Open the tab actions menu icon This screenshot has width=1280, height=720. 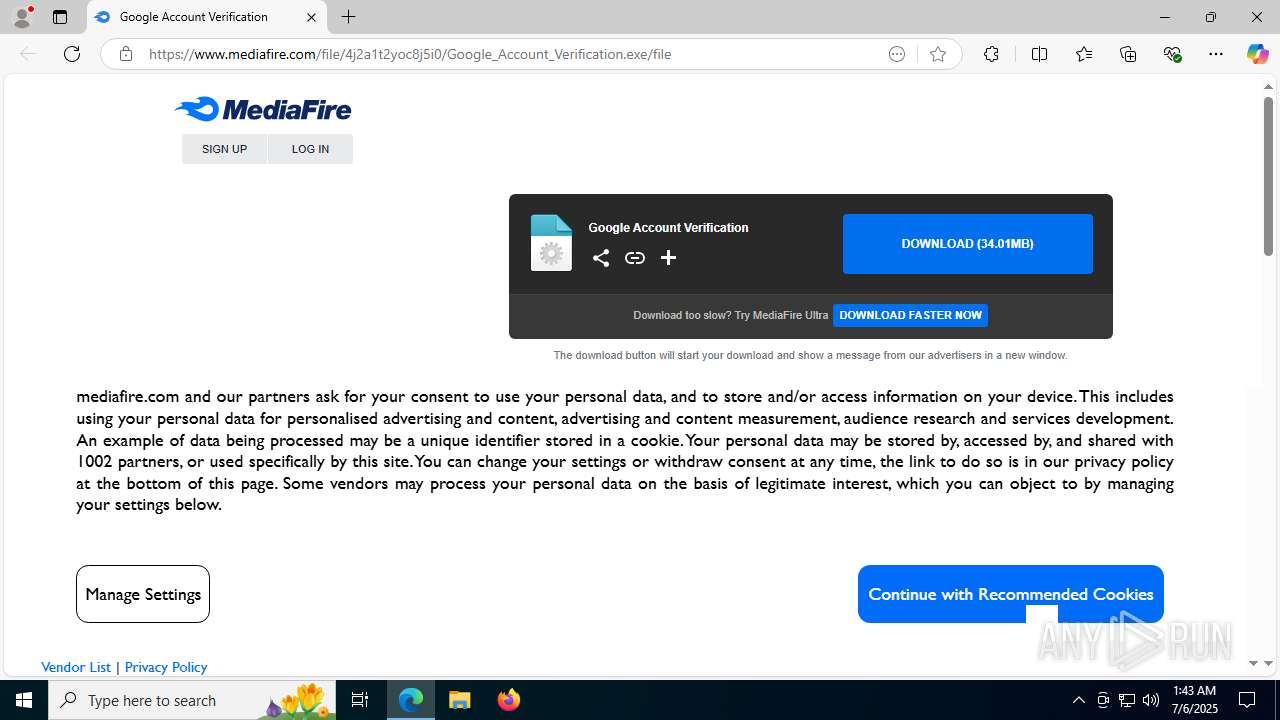(60, 17)
